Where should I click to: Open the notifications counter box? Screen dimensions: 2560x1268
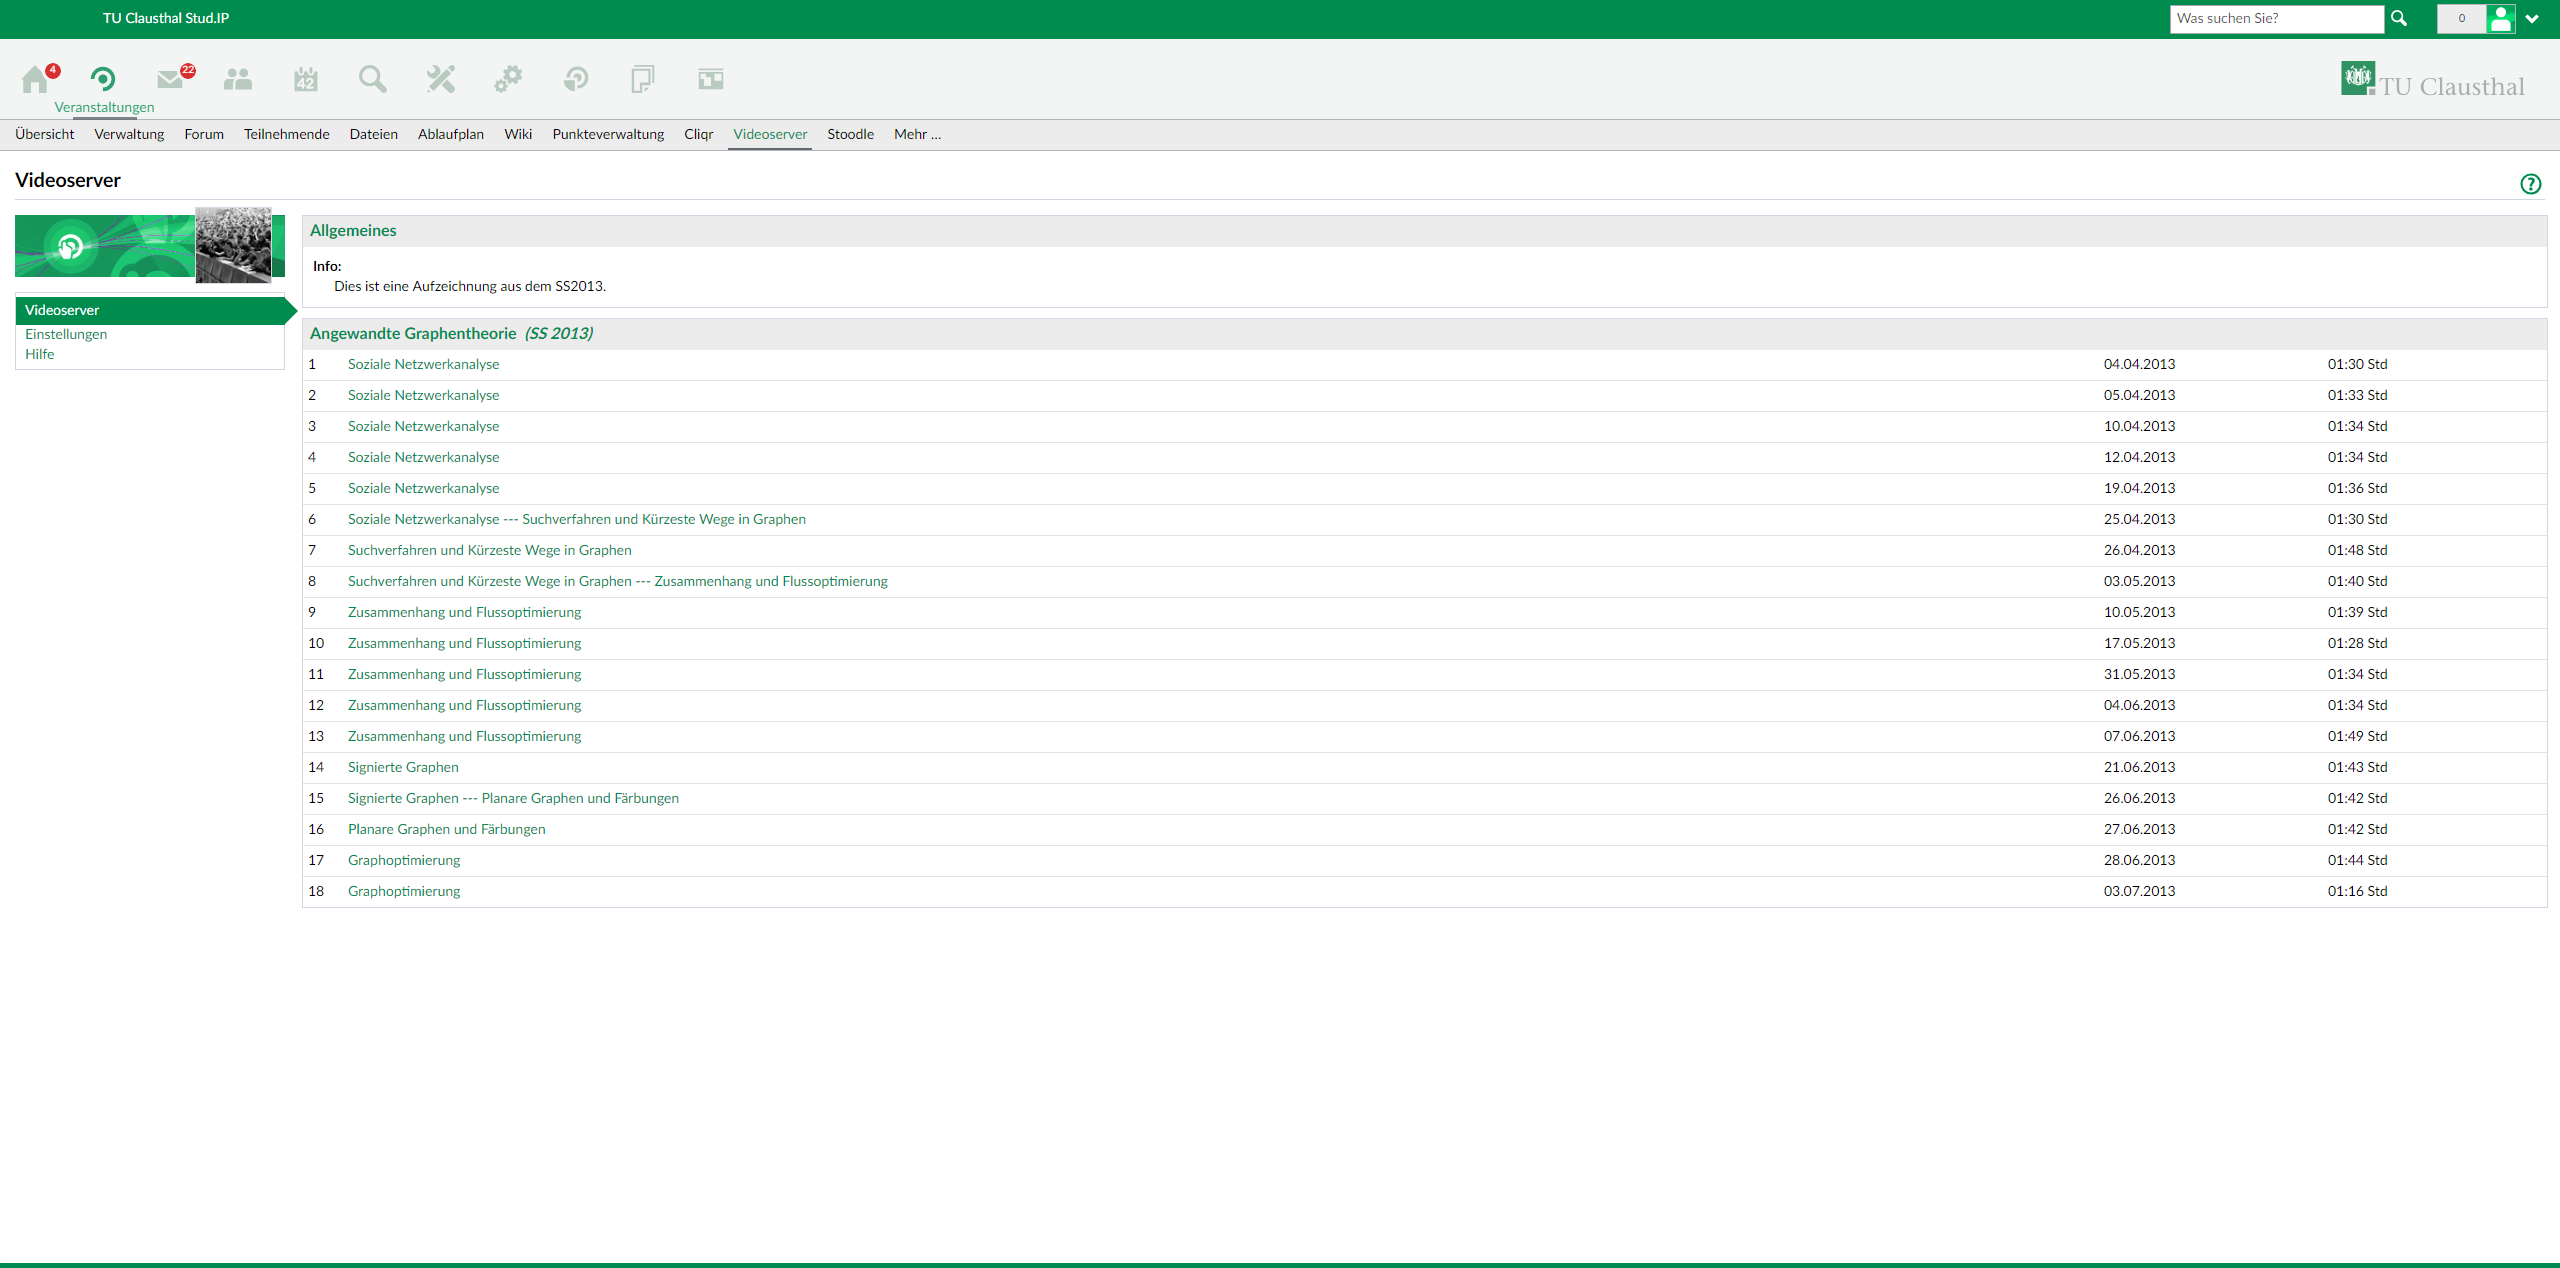(2461, 19)
